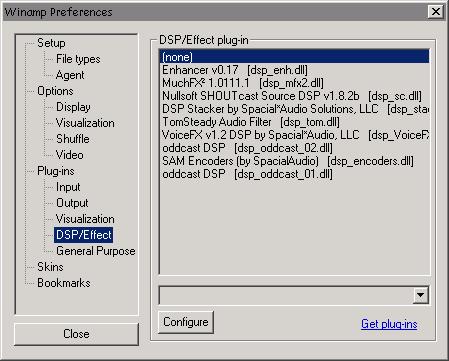Viewport: 449px width, 361px height.
Task: Open Output plug-ins page
Action: pyautogui.click(x=72, y=203)
